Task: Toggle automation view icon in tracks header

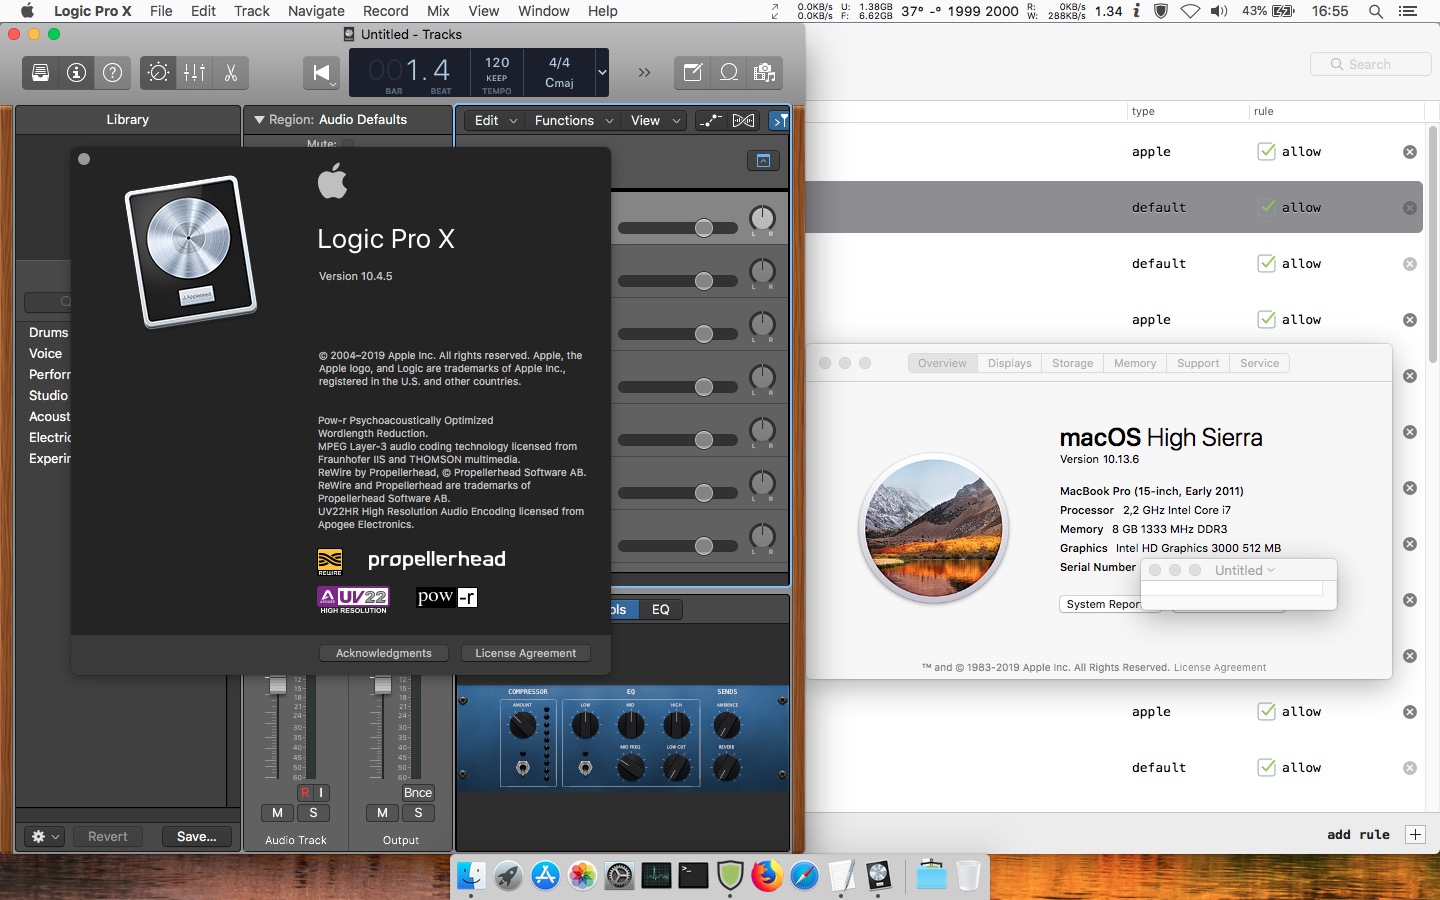Action: pyautogui.click(x=710, y=120)
